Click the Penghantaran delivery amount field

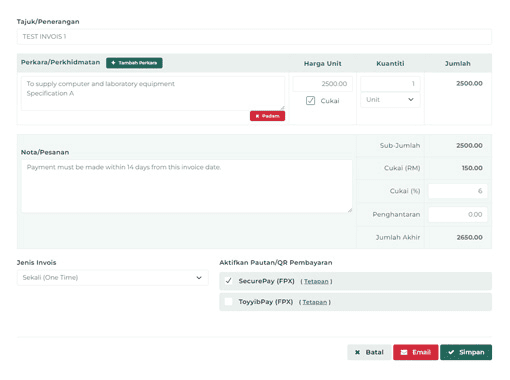pyautogui.click(x=458, y=214)
